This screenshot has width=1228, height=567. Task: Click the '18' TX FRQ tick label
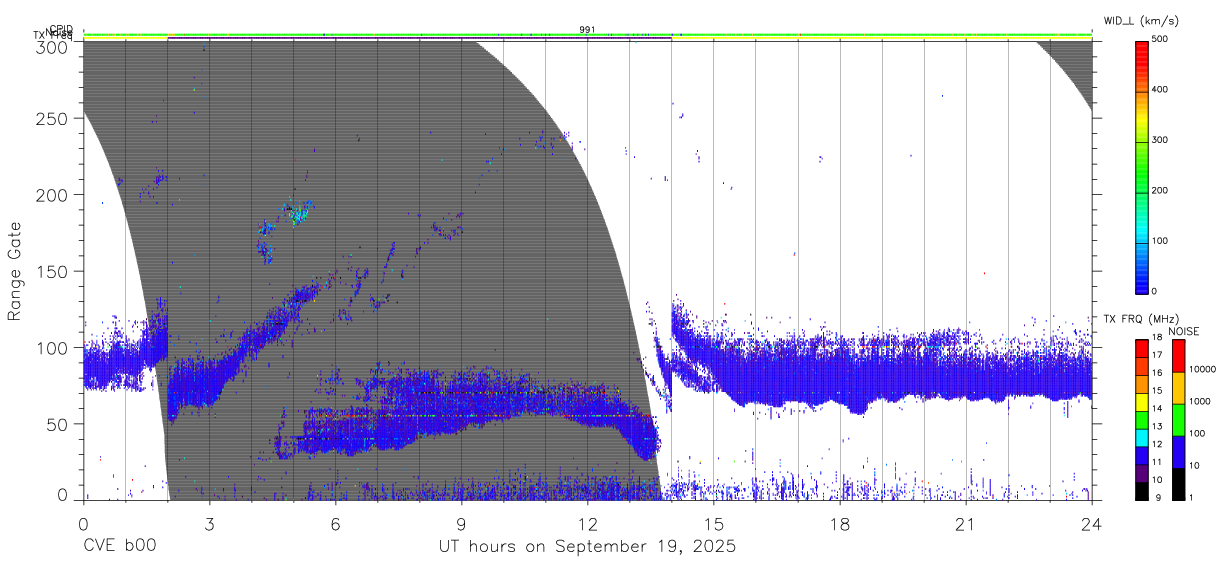pos(1157,338)
